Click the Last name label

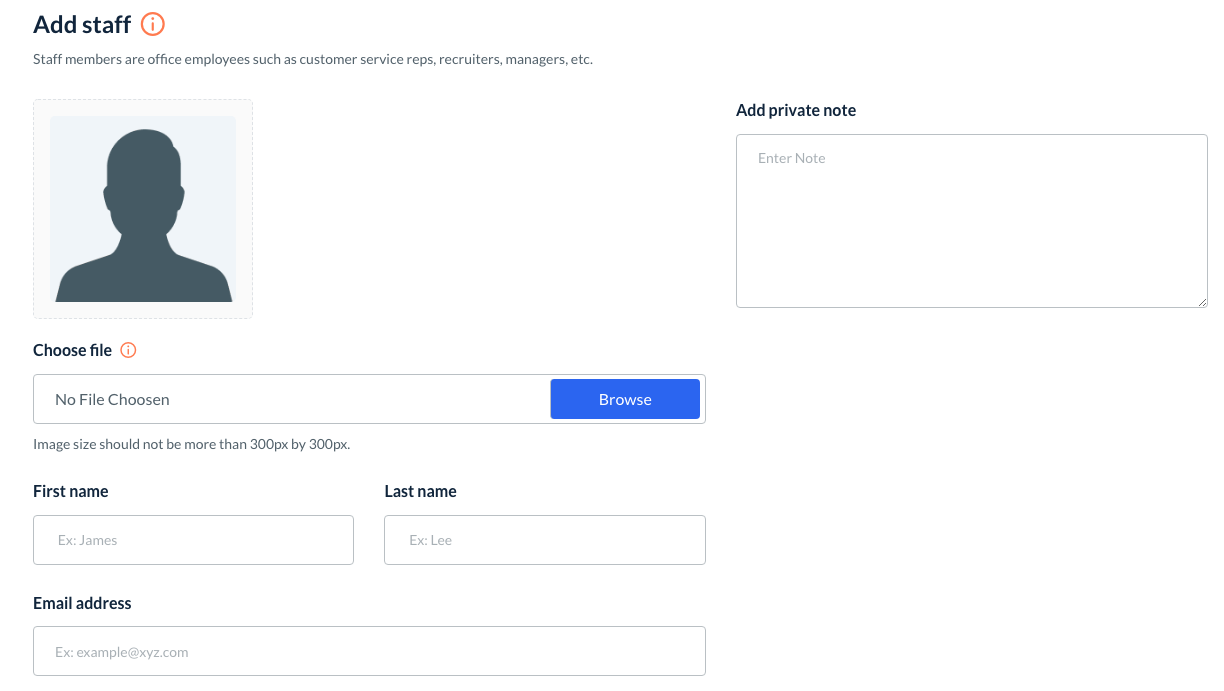point(420,491)
